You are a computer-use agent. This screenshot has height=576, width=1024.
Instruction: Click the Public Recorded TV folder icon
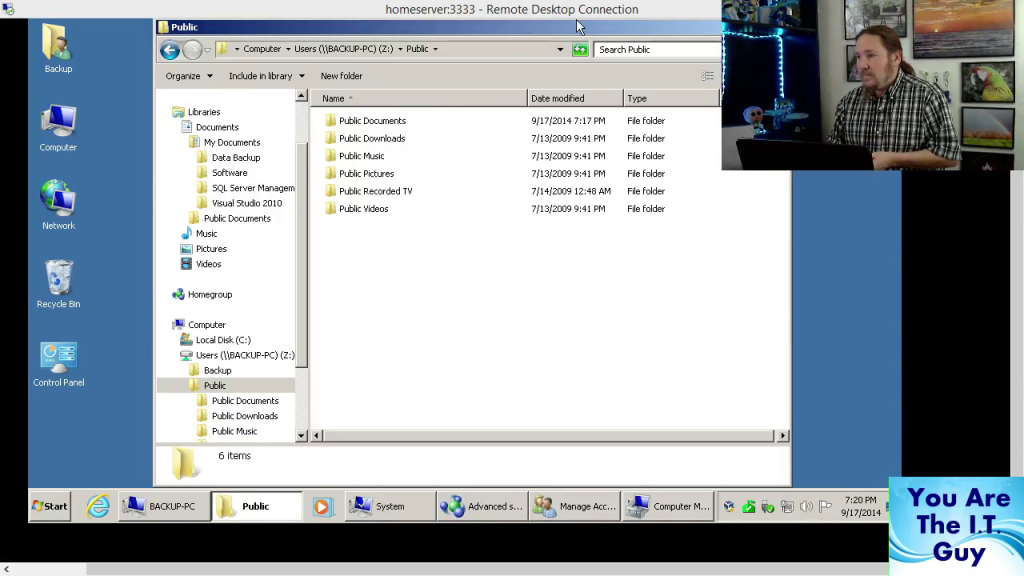pos(330,191)
